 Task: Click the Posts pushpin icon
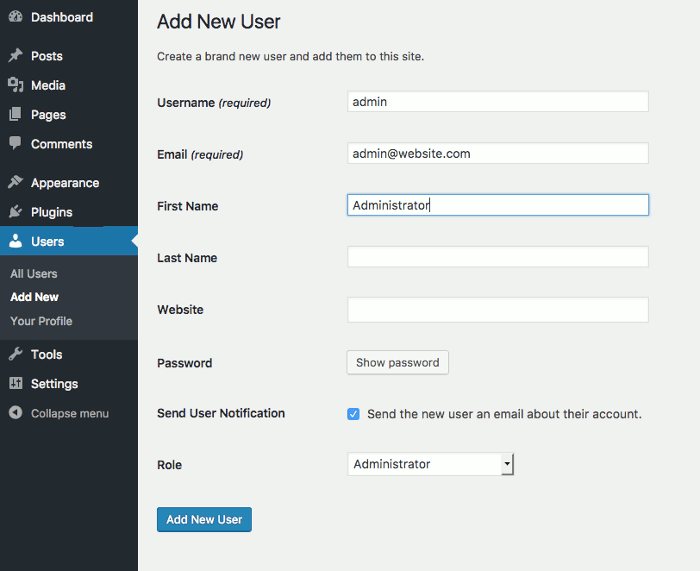(x=15, y=55)
